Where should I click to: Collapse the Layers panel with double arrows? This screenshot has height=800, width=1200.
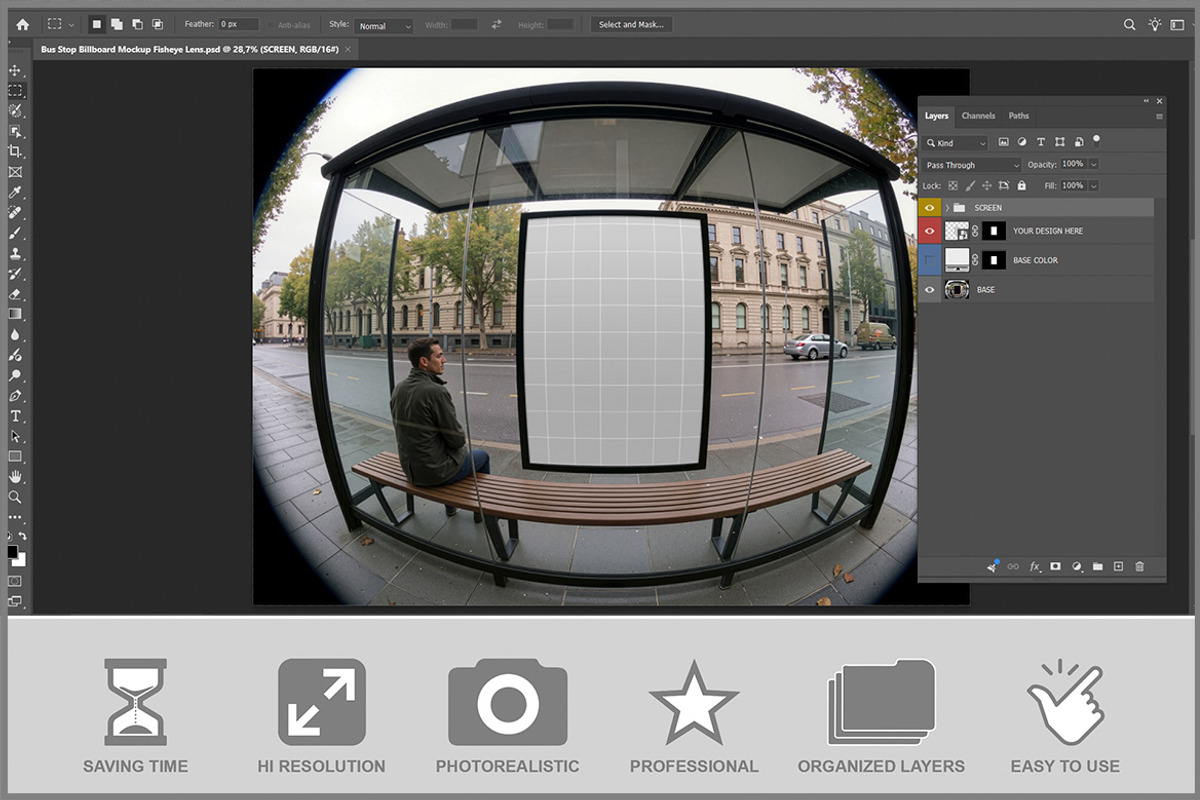tap(1146, 101)
